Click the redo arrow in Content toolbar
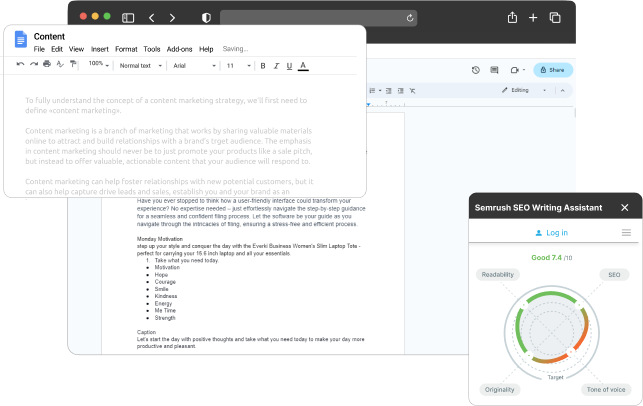The image size is (643, 406). pyautogui.click(x=34, y=64)
